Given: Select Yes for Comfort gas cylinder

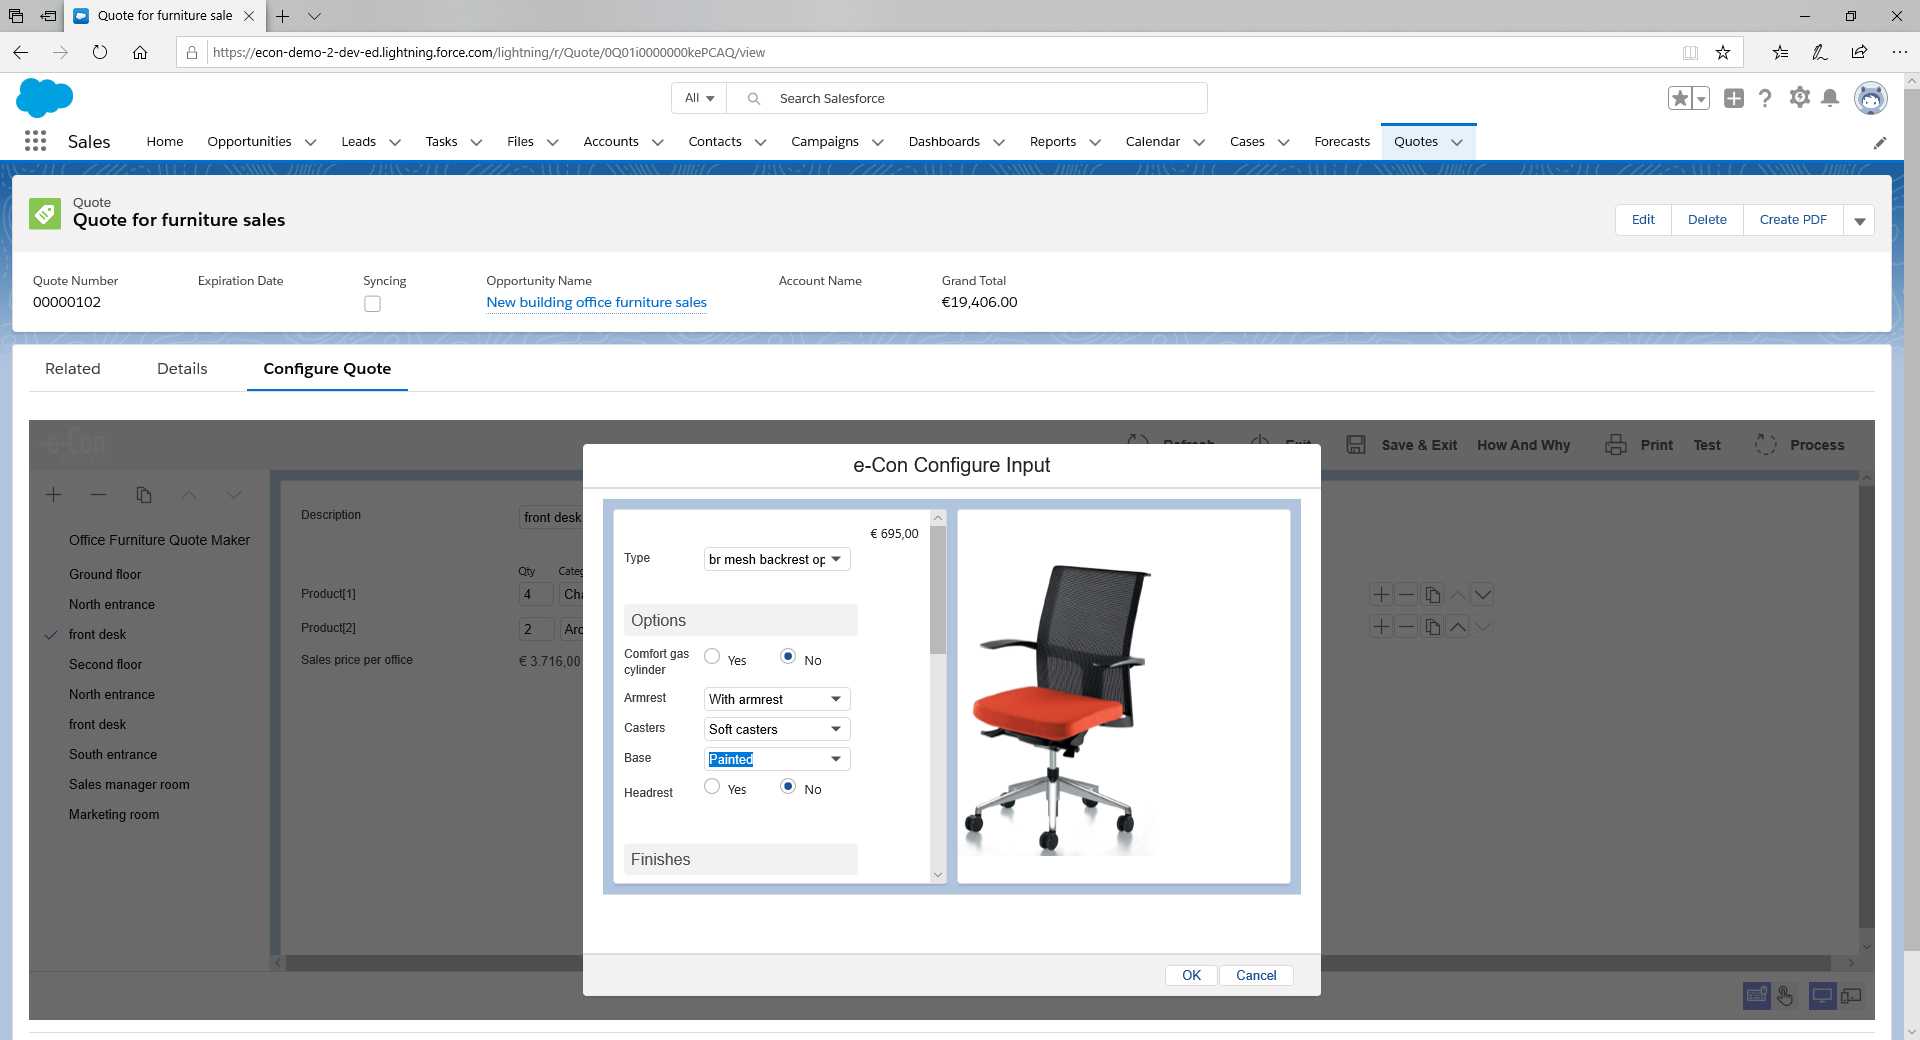Looking at the screenshot, I should tap(712, 656).
